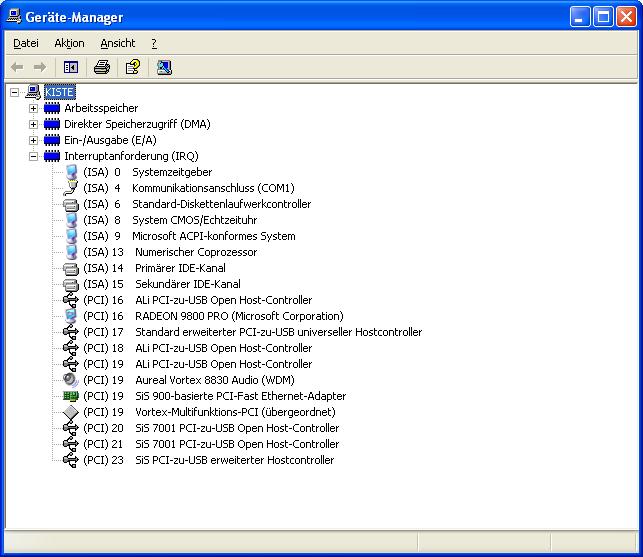Click USB icon of IRQ 20 SiS 7001

click(71, 428)
